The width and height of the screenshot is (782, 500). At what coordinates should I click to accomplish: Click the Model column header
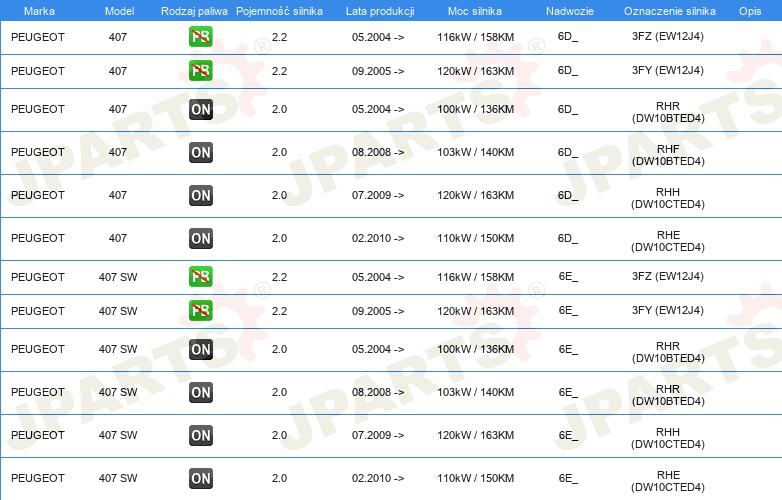click(119, 11)
